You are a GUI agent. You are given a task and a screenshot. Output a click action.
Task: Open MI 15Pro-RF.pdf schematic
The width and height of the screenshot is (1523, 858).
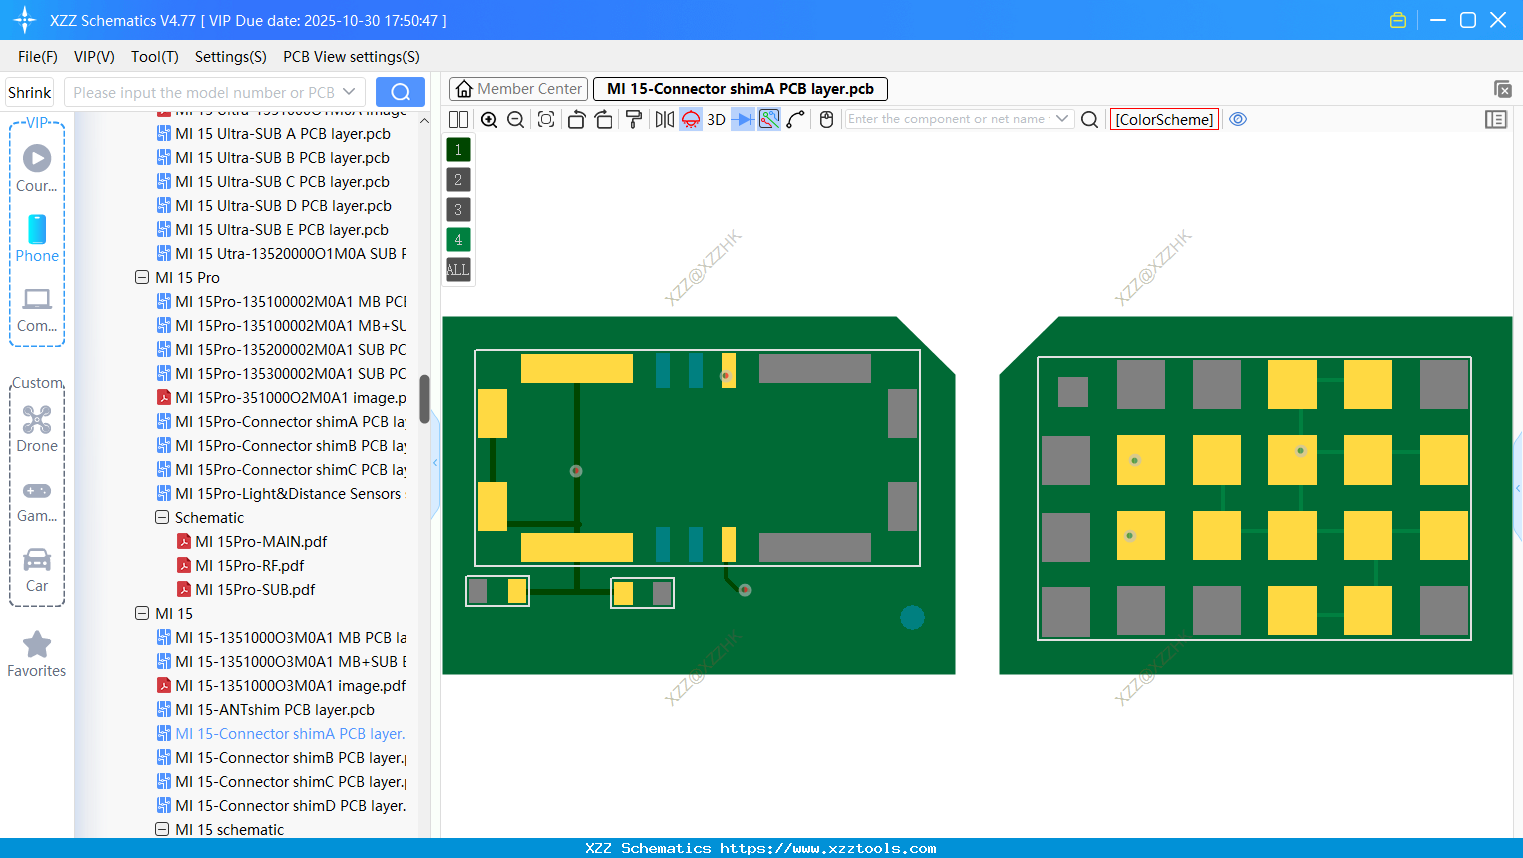click(250, 565)
